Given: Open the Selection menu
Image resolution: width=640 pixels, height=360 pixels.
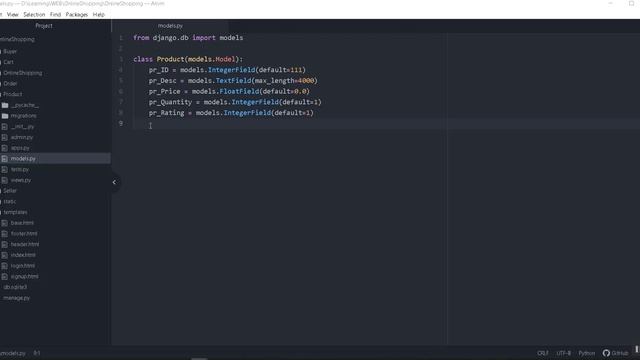Looking at the screenshot, I should (34, 15).
